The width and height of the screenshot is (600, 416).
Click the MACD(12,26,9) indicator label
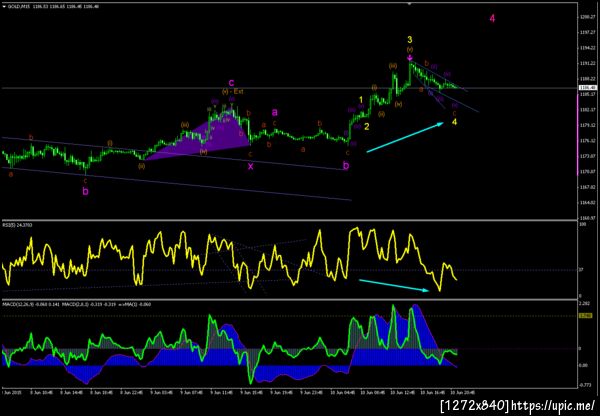[17, 304]
